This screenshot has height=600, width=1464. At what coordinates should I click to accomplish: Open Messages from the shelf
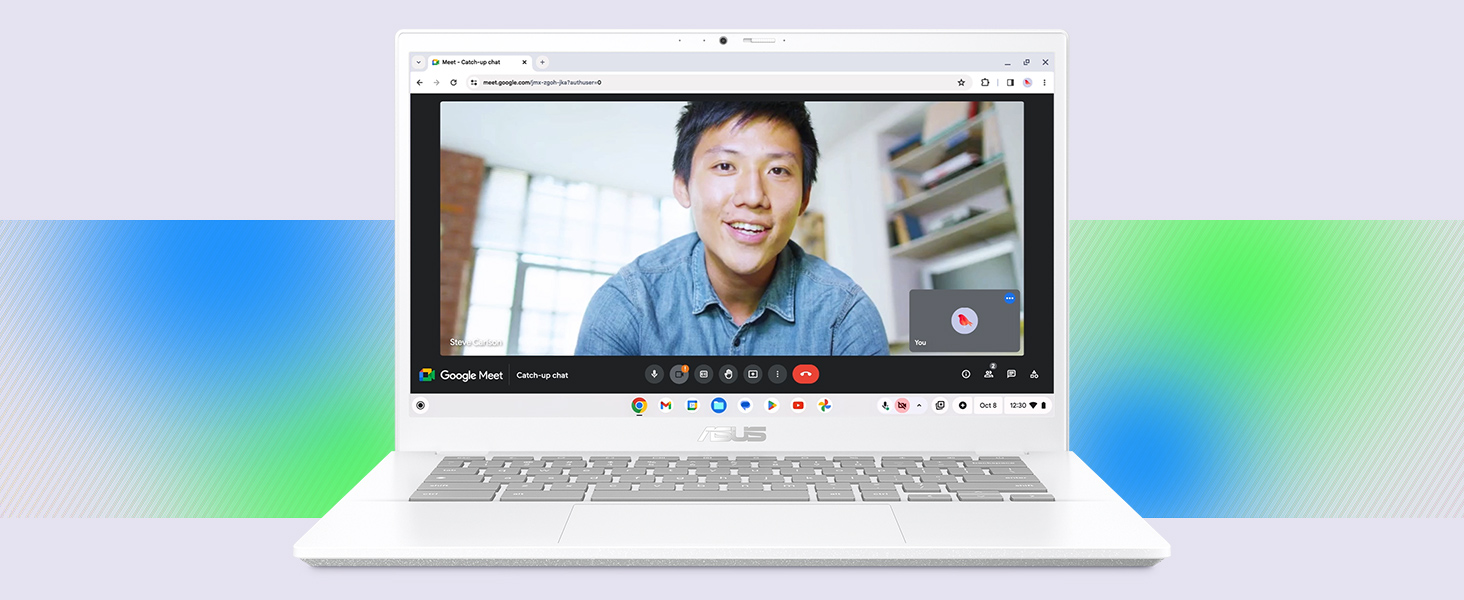[x=745, y=405]
